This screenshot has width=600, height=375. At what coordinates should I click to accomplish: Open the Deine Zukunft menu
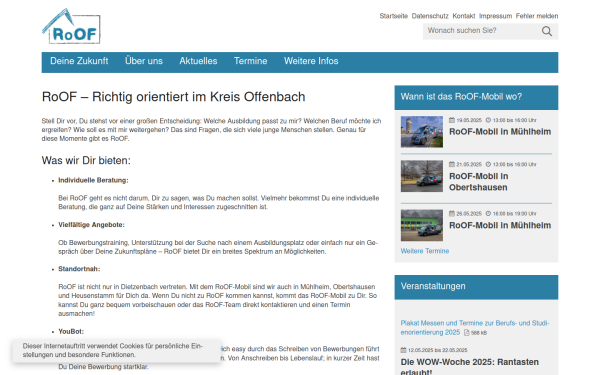click(x=79, y=61)
